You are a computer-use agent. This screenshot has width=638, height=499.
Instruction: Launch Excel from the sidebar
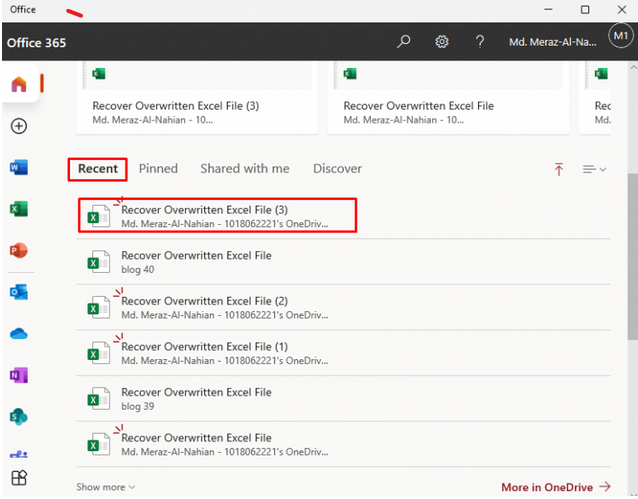coord(19,209)
